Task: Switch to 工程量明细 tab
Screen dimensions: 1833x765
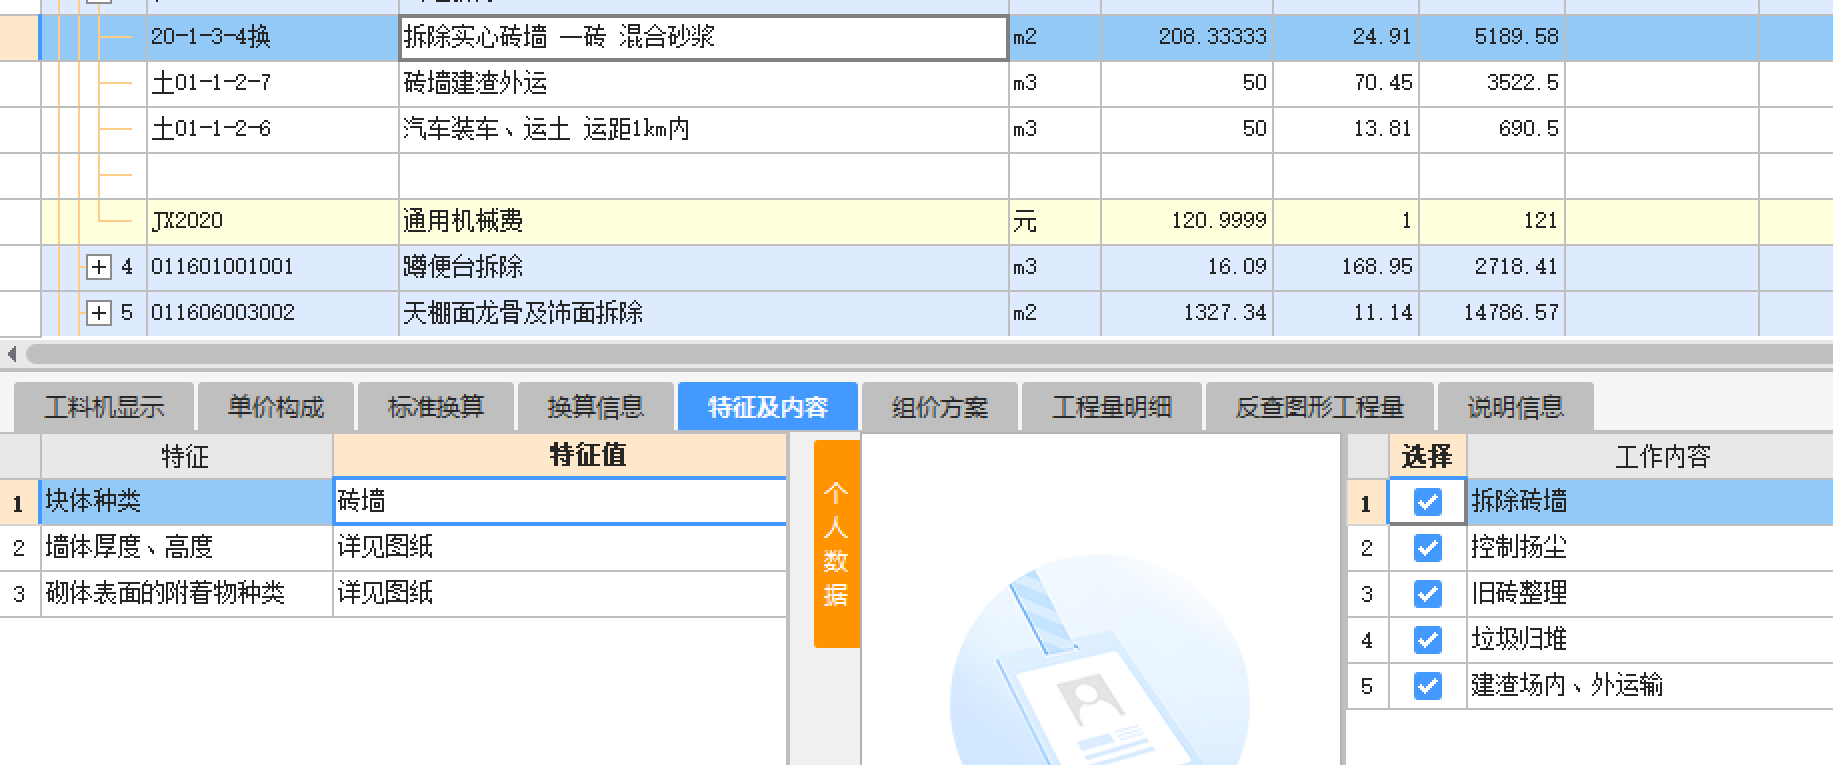Action: 1112,407
